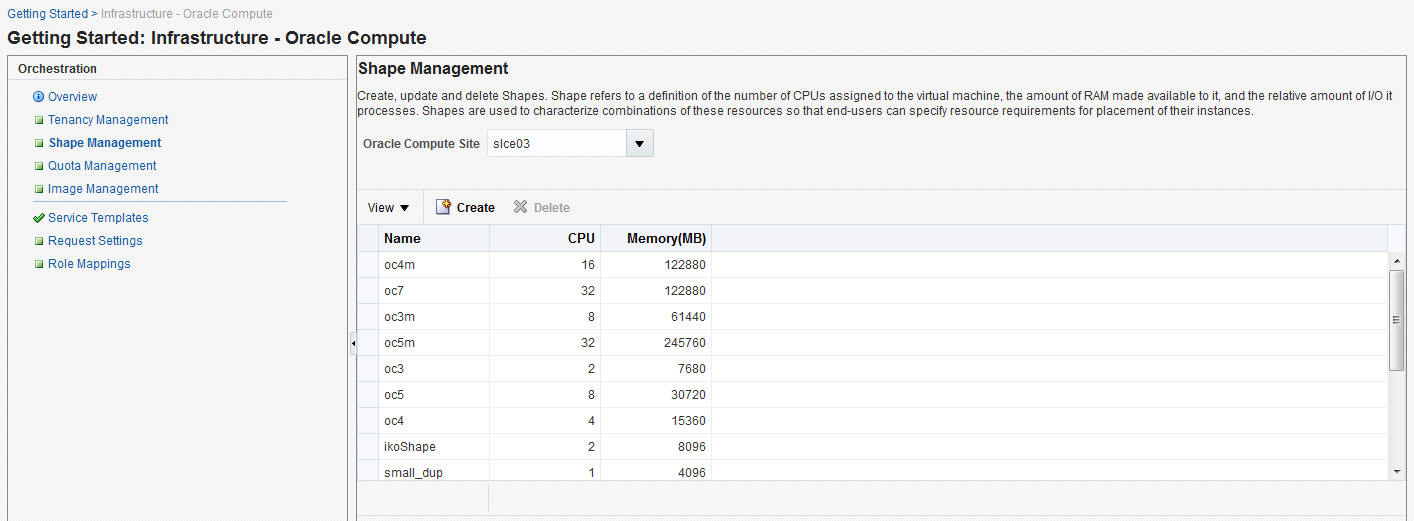Select the oc3m shape row
The width and height of the screenshot is (1414, 521).
click(873, 317)
